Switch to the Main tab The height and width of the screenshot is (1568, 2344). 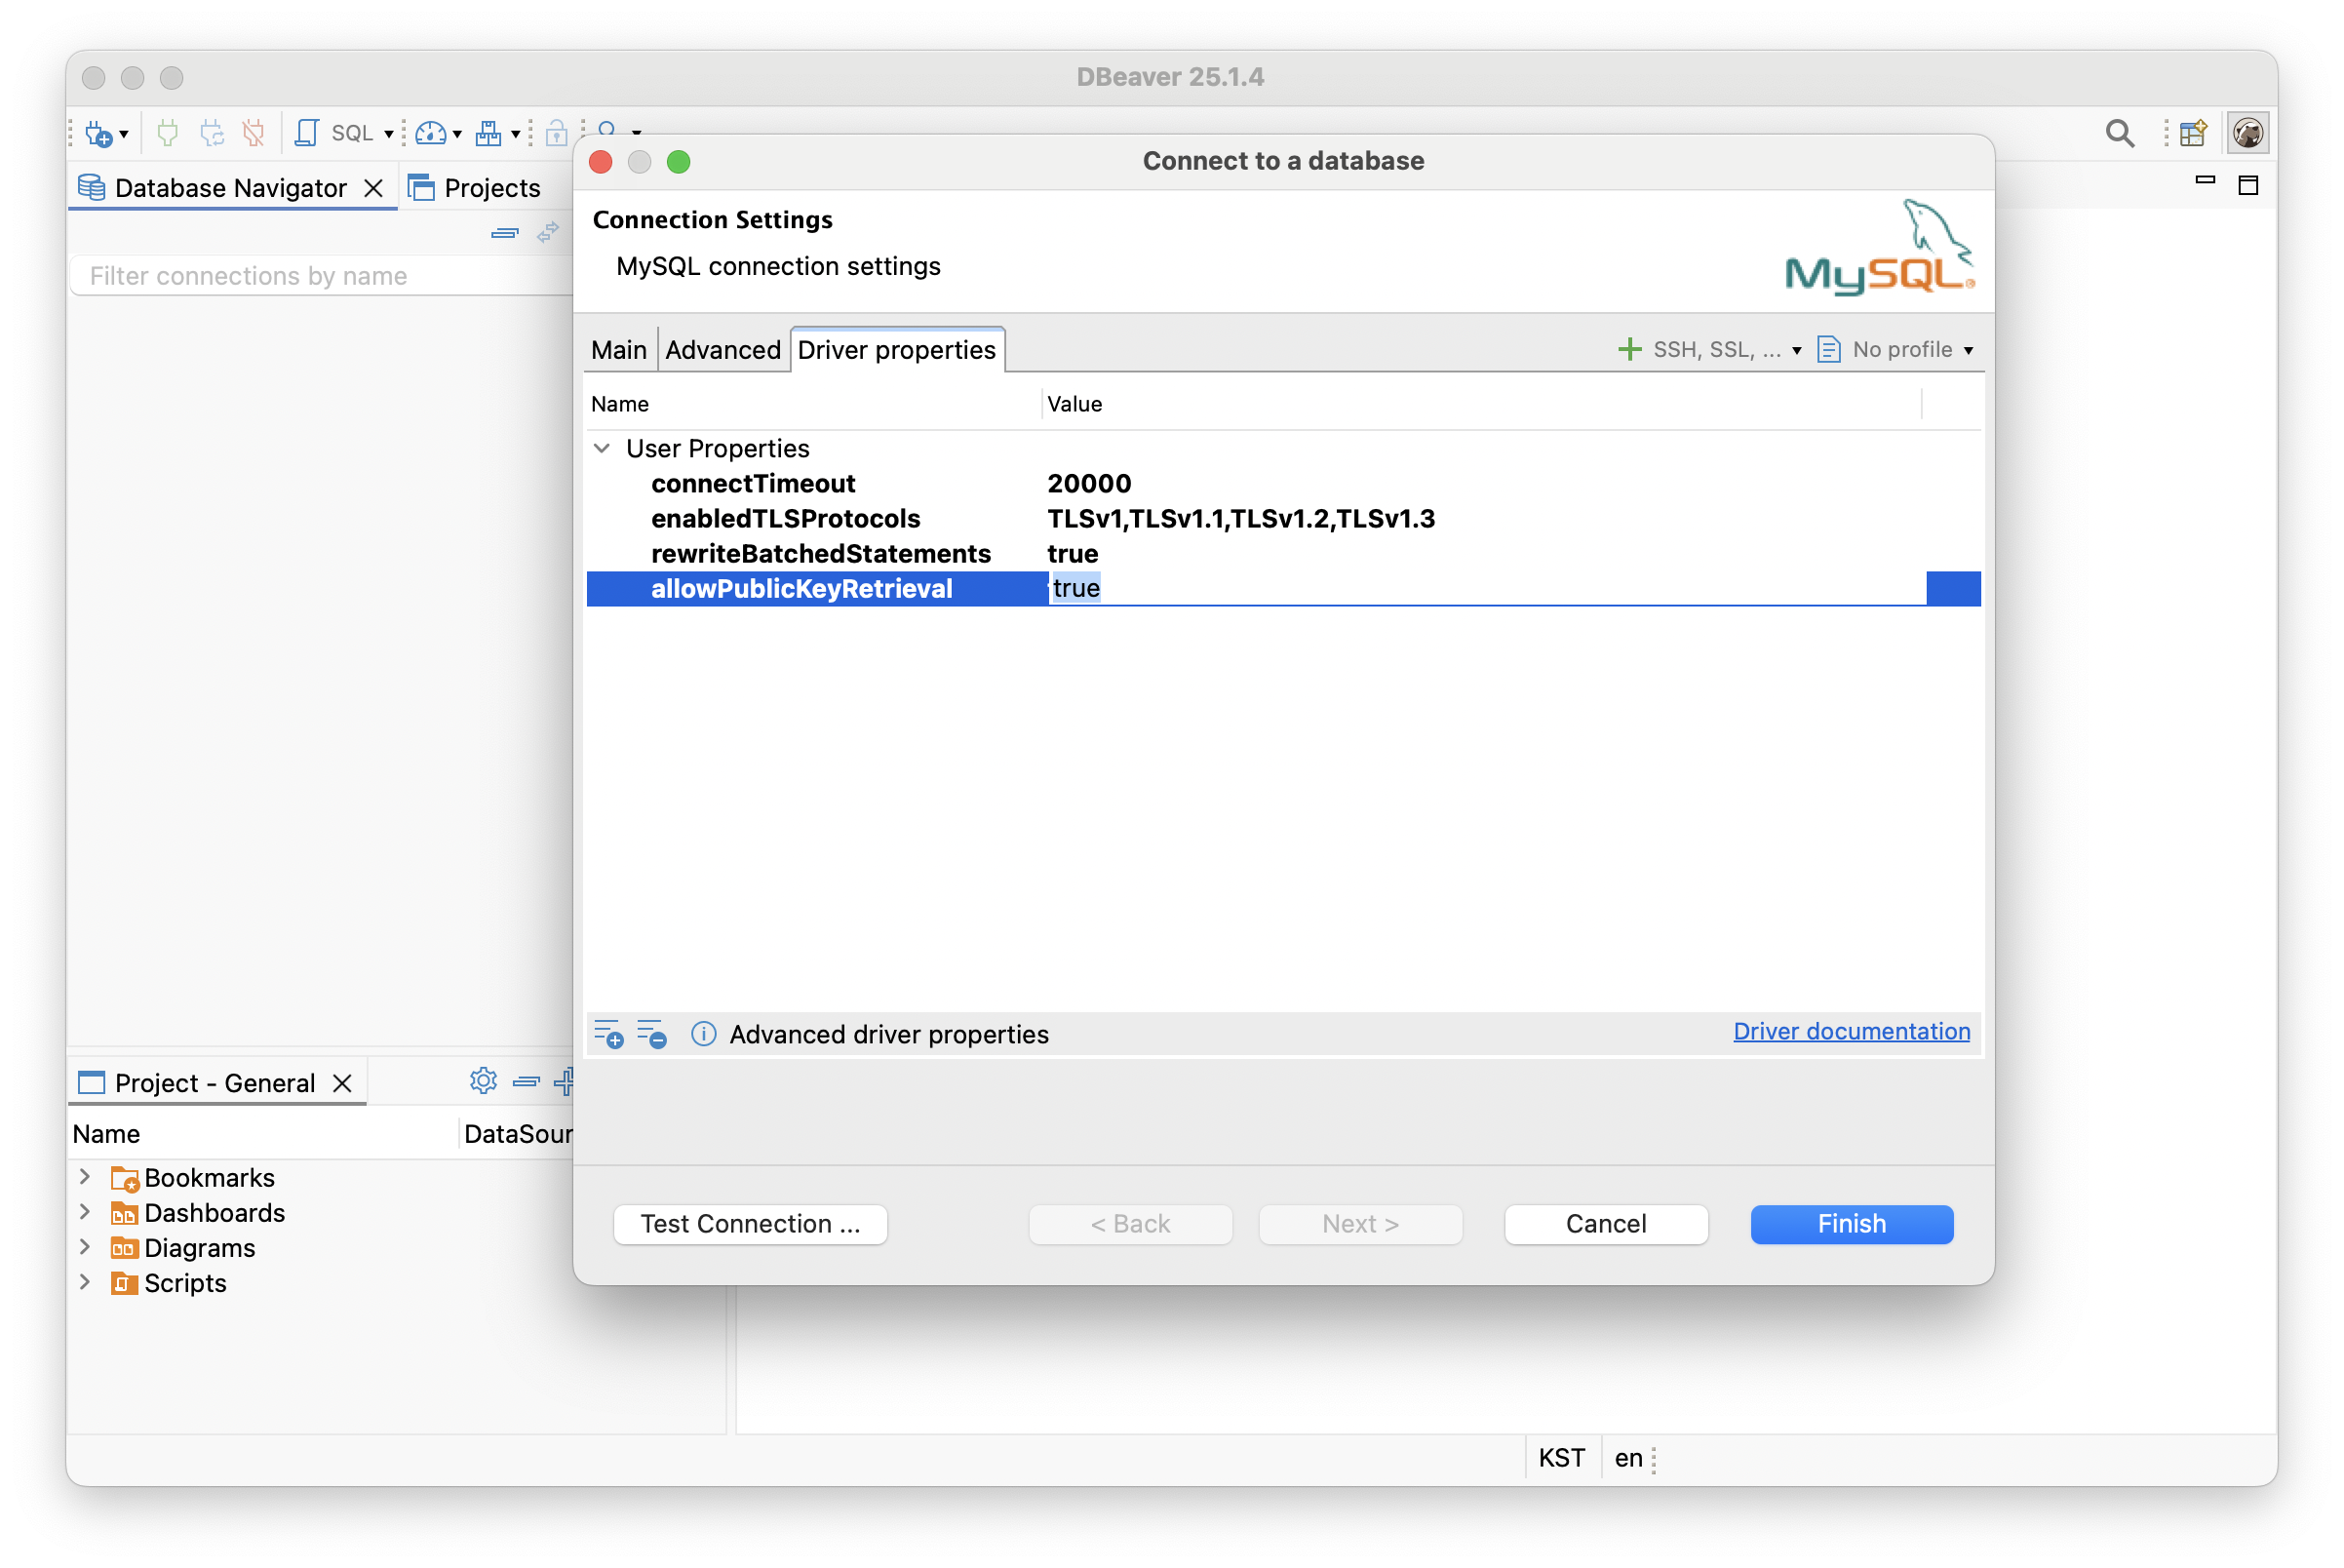pos(618,350)
